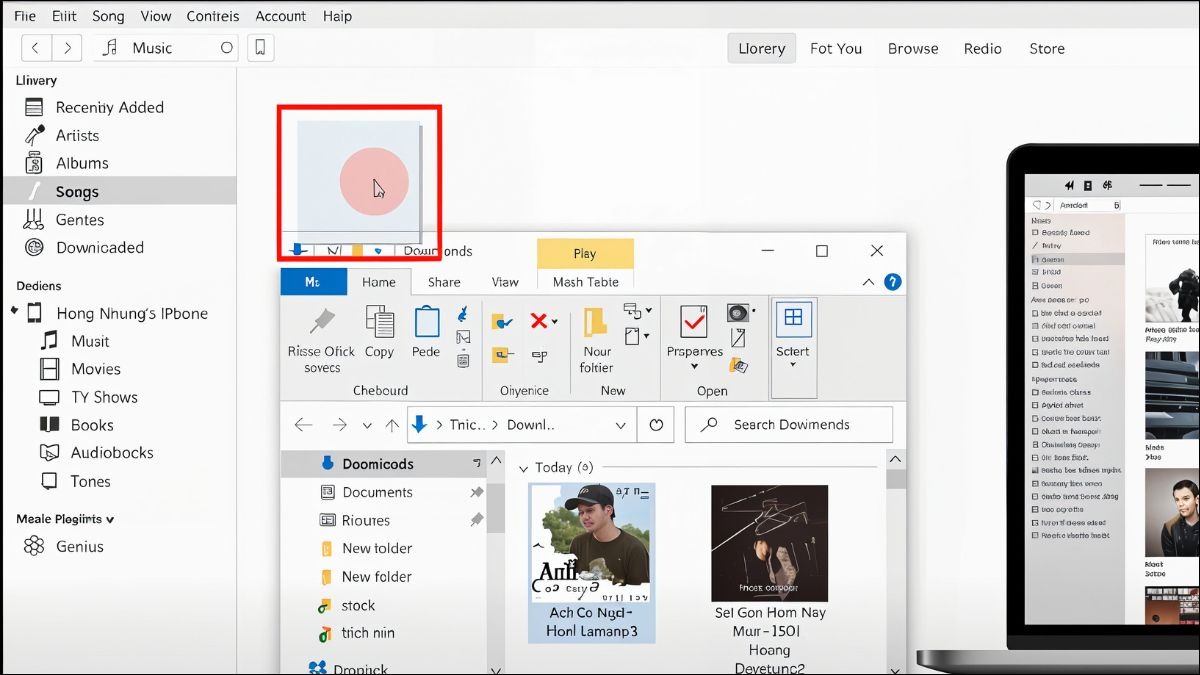The height and width of the screenshot is (675, 1200).
Task: Open the Music media type dropdown
Action: click(166, 48)
